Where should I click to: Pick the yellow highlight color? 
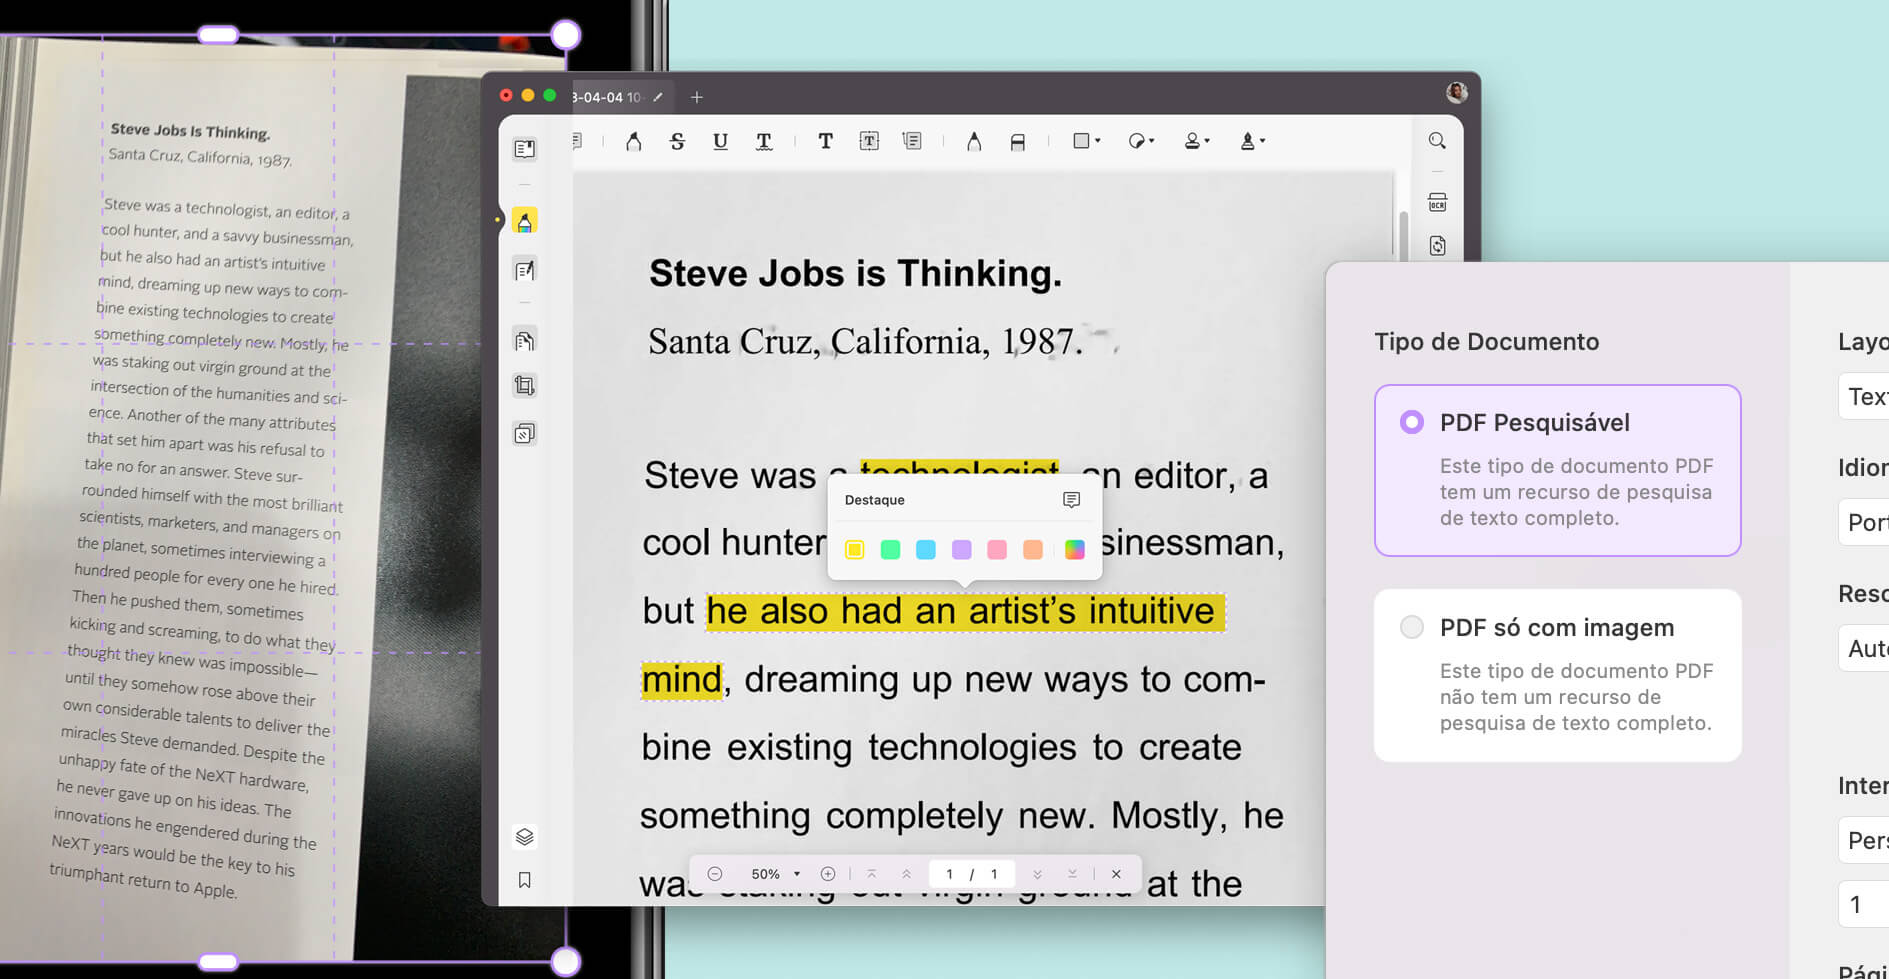point(854,549)
